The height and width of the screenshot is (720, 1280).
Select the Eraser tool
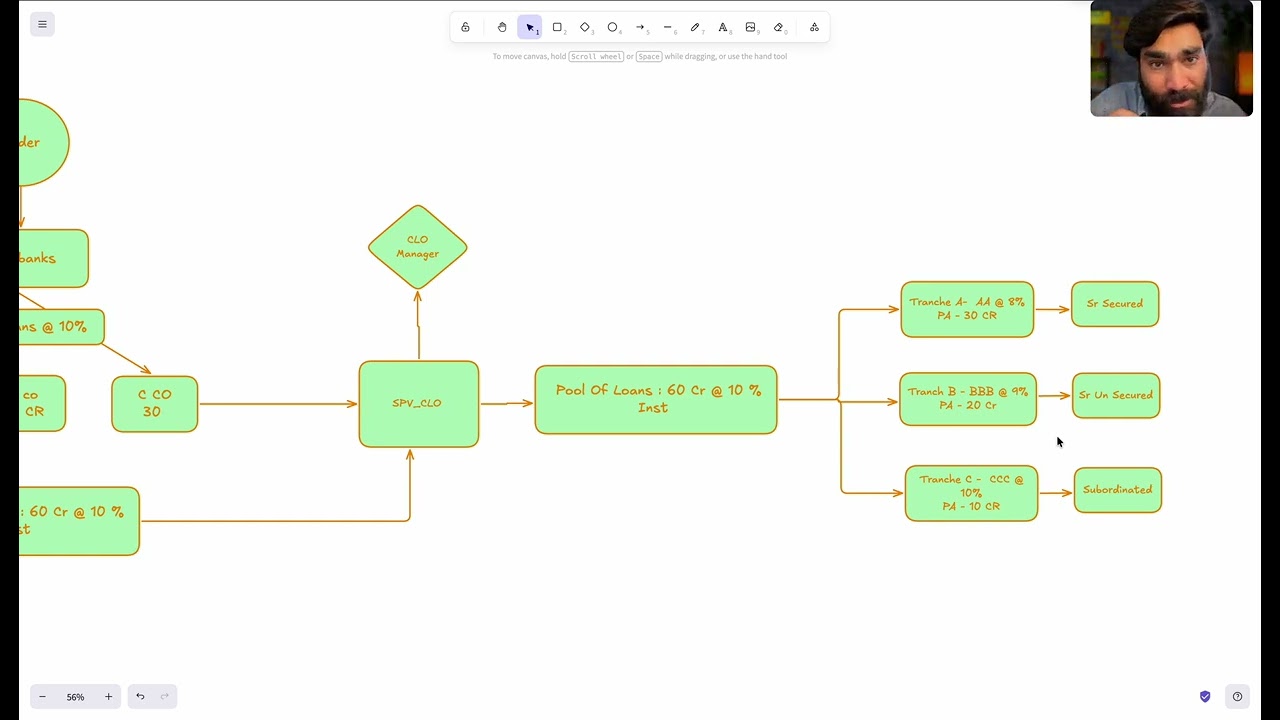(x=779, y=27)
